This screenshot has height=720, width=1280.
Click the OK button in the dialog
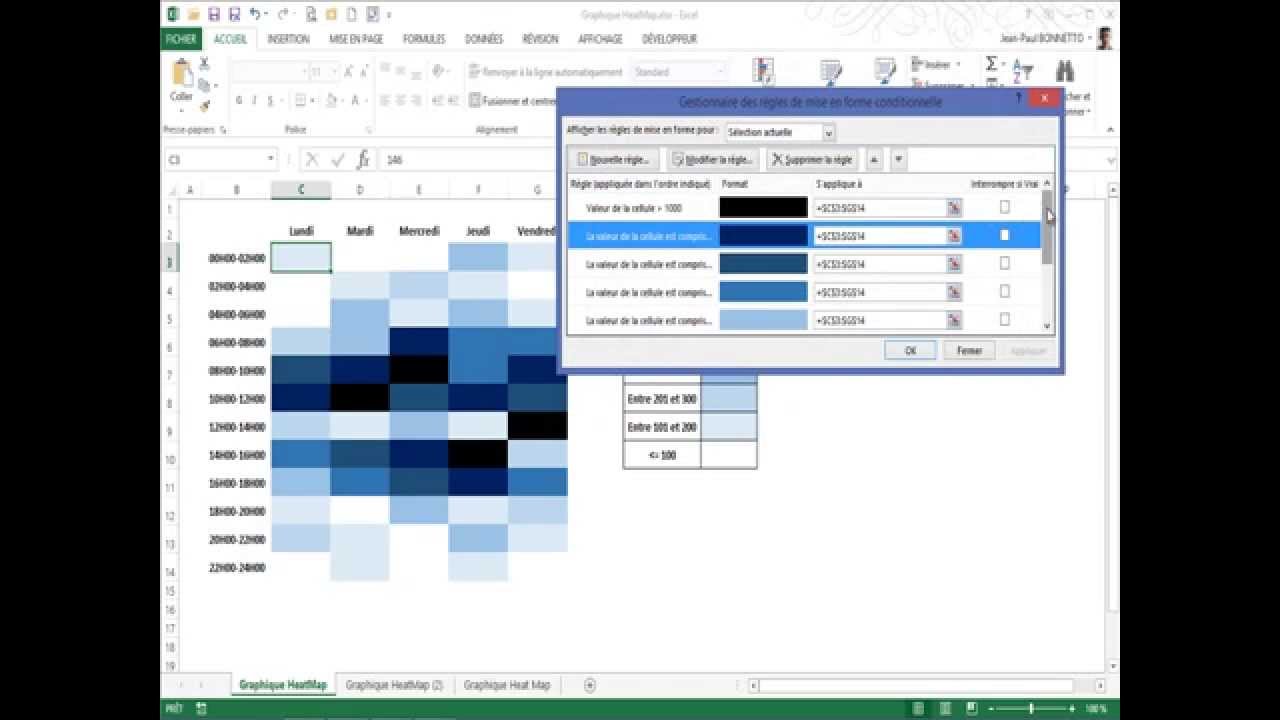(x=910, y=351)
